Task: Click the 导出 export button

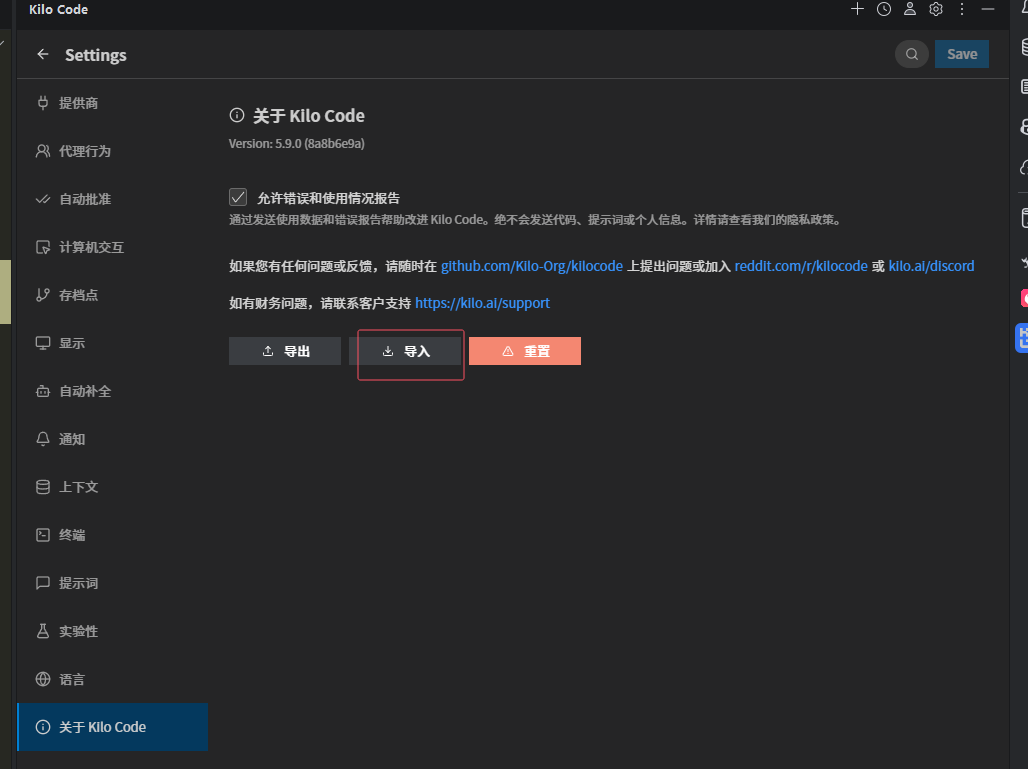Action: (x=285, y=351)
